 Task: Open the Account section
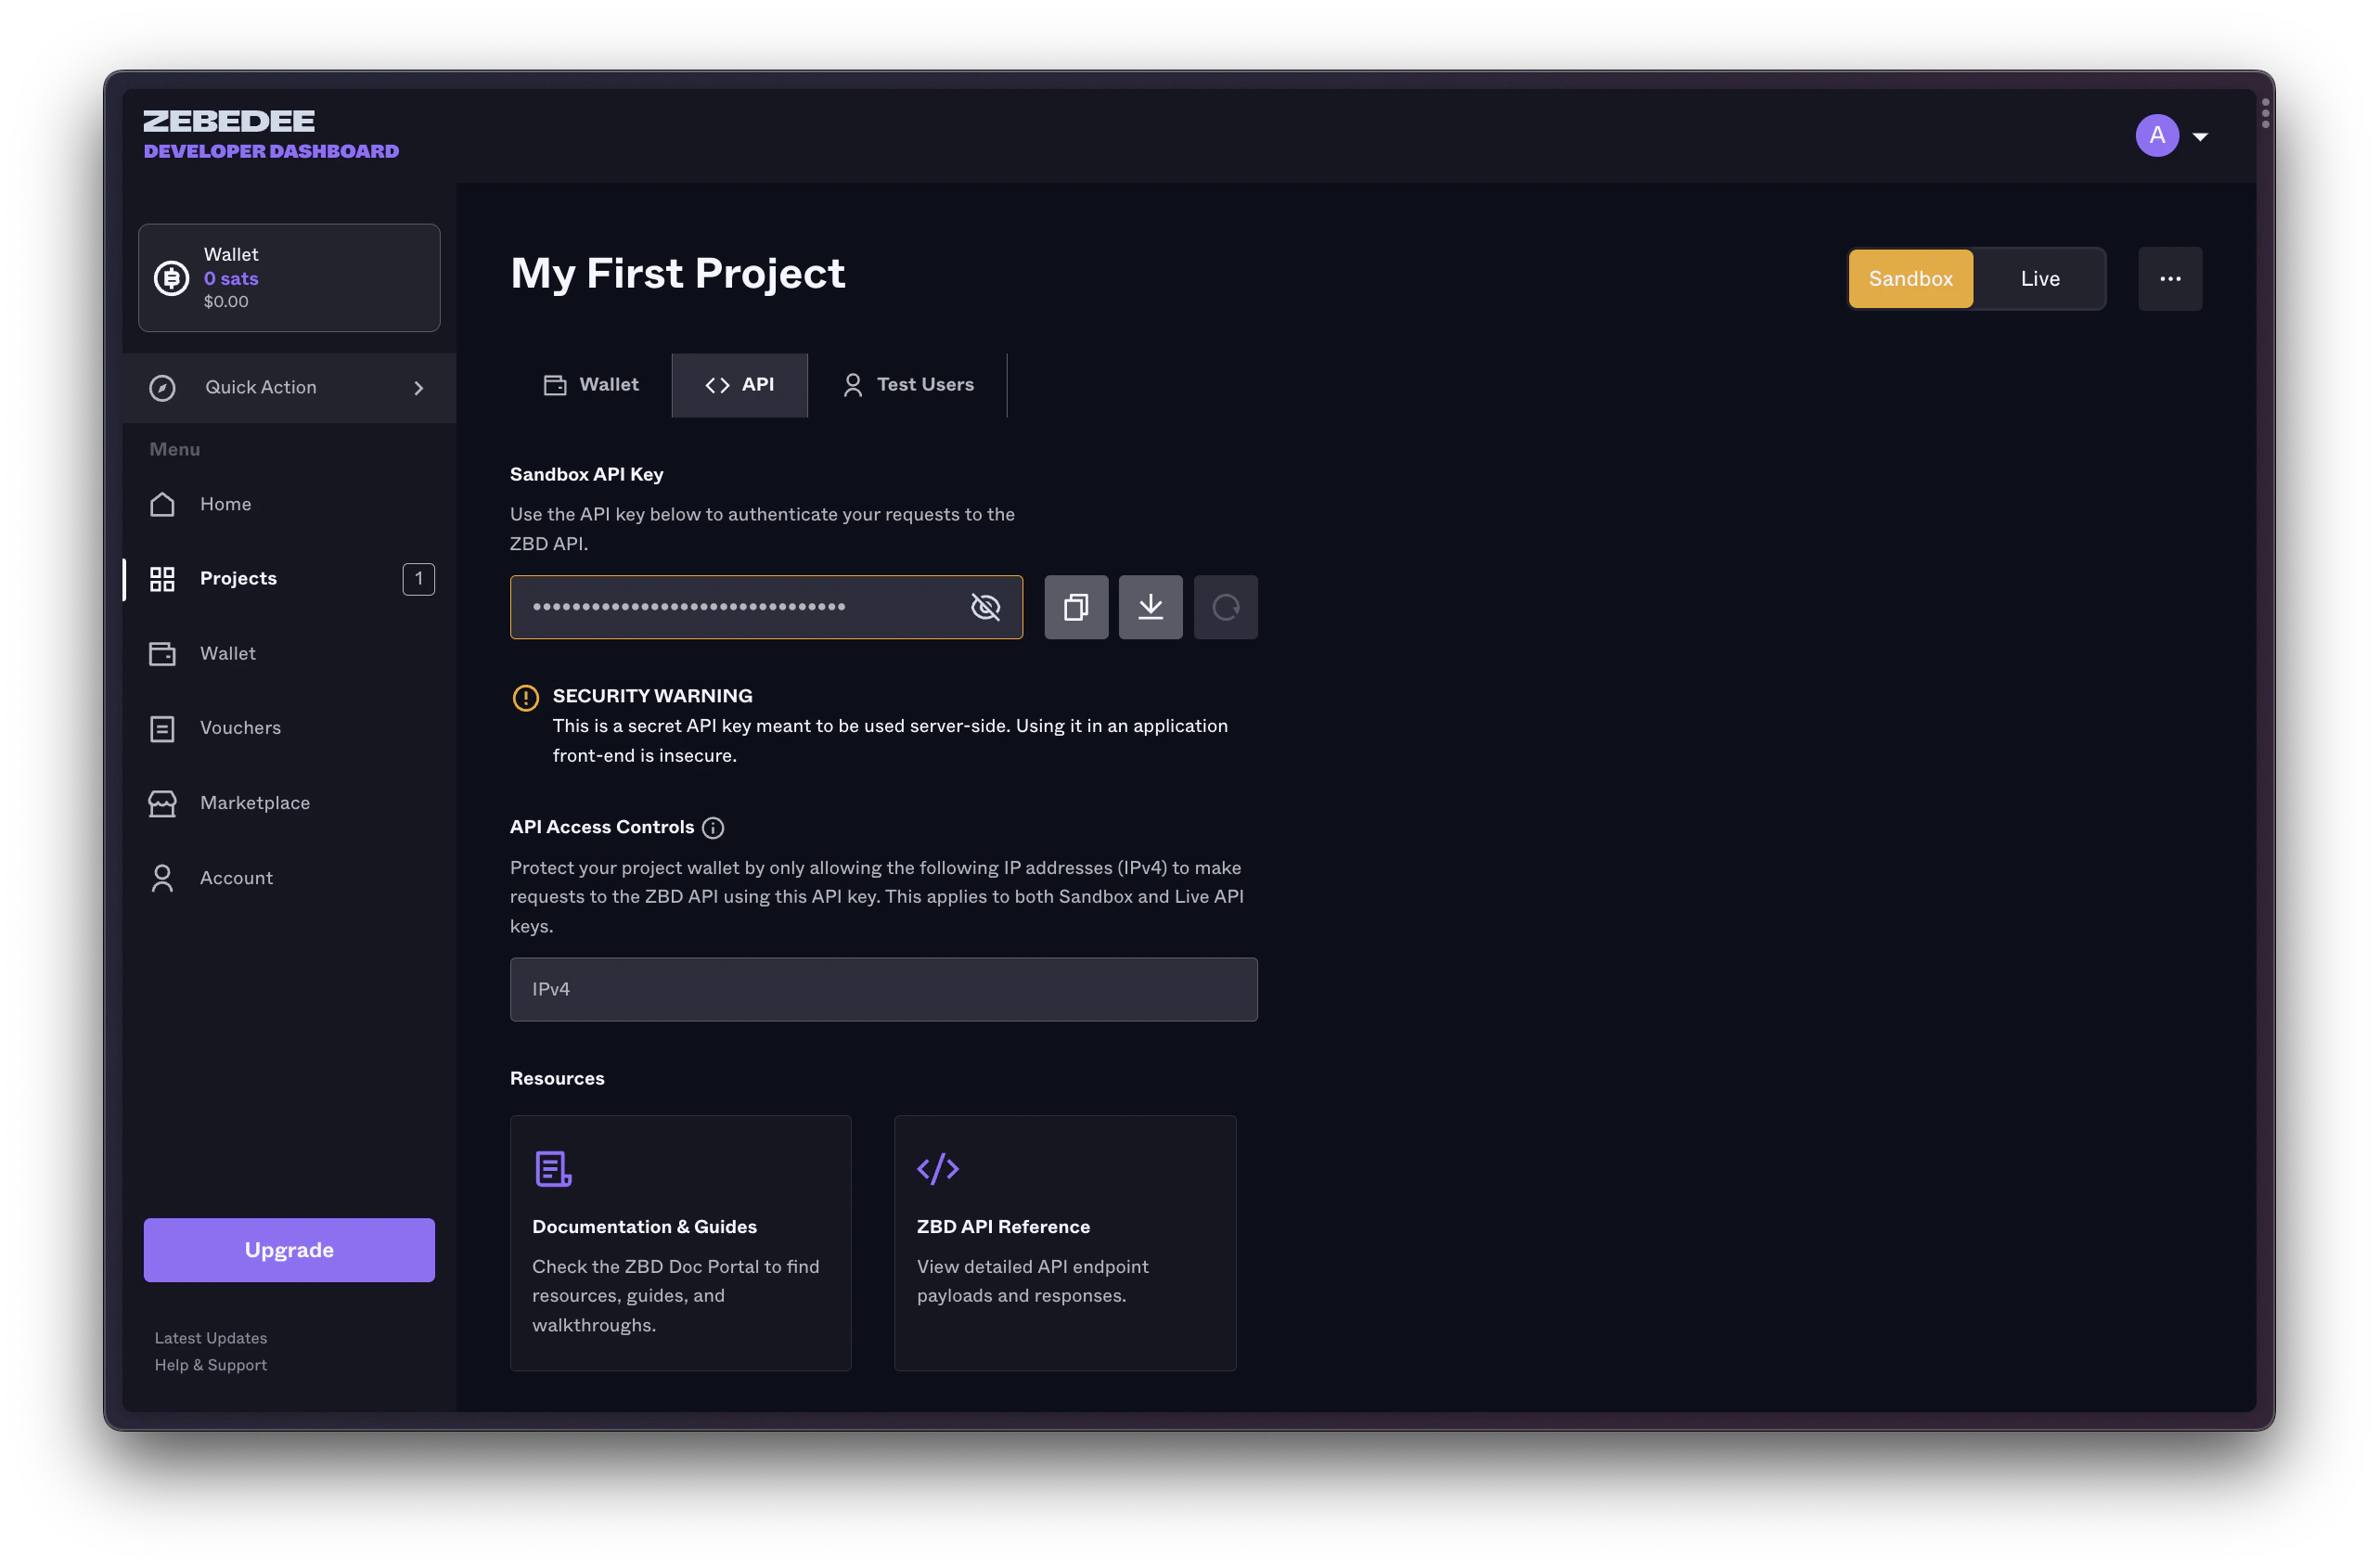(236, 878)
